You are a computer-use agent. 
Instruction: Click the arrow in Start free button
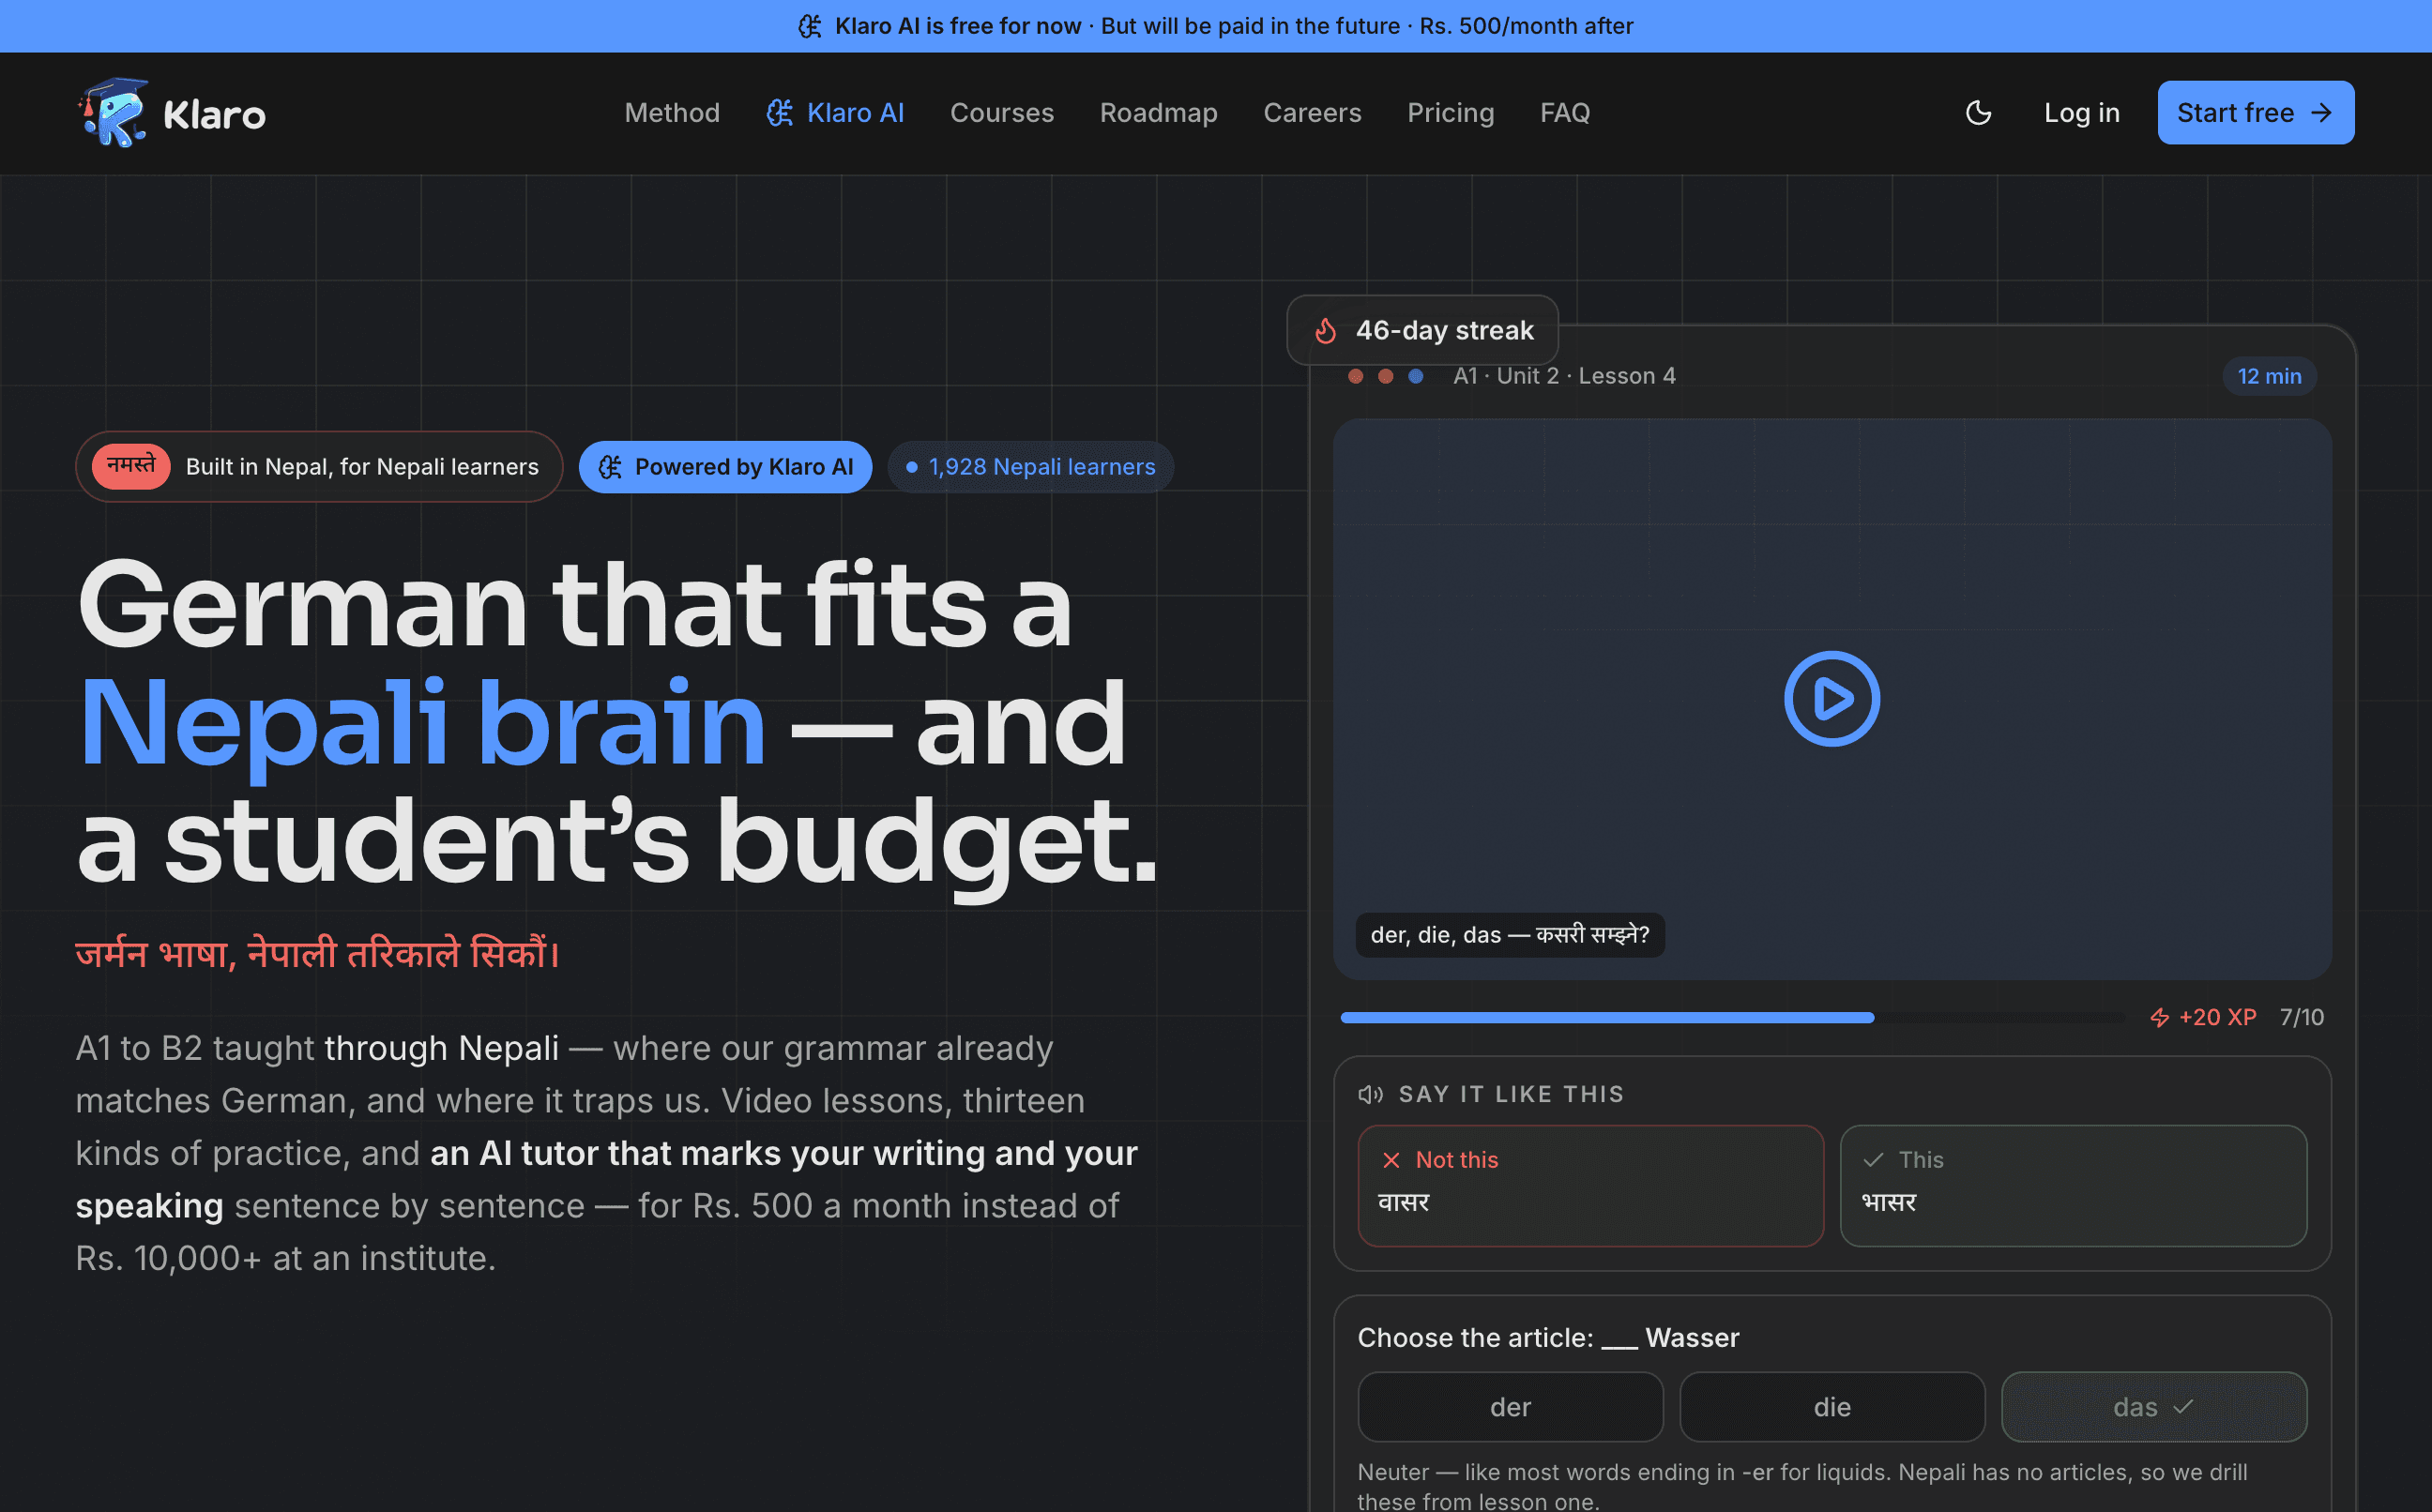(x=2322, y=113)
